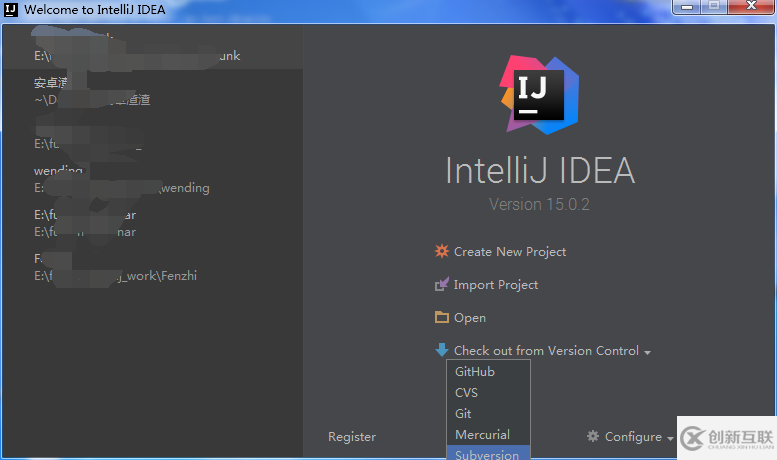Click Check out from Version Control
The width and height of the screenshot is (777, 460).
(546, 350)
